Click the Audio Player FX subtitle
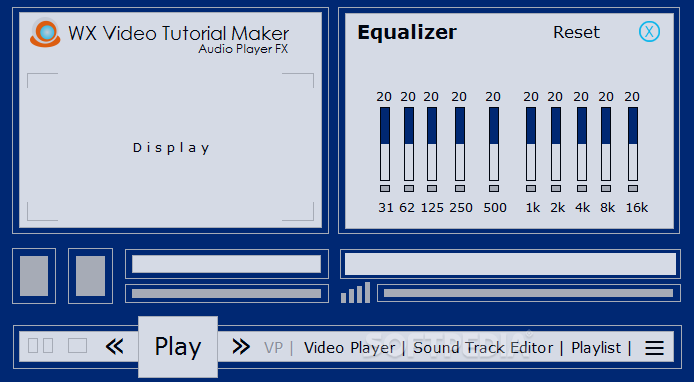This screenshot has height=382, width=694. 243,49
